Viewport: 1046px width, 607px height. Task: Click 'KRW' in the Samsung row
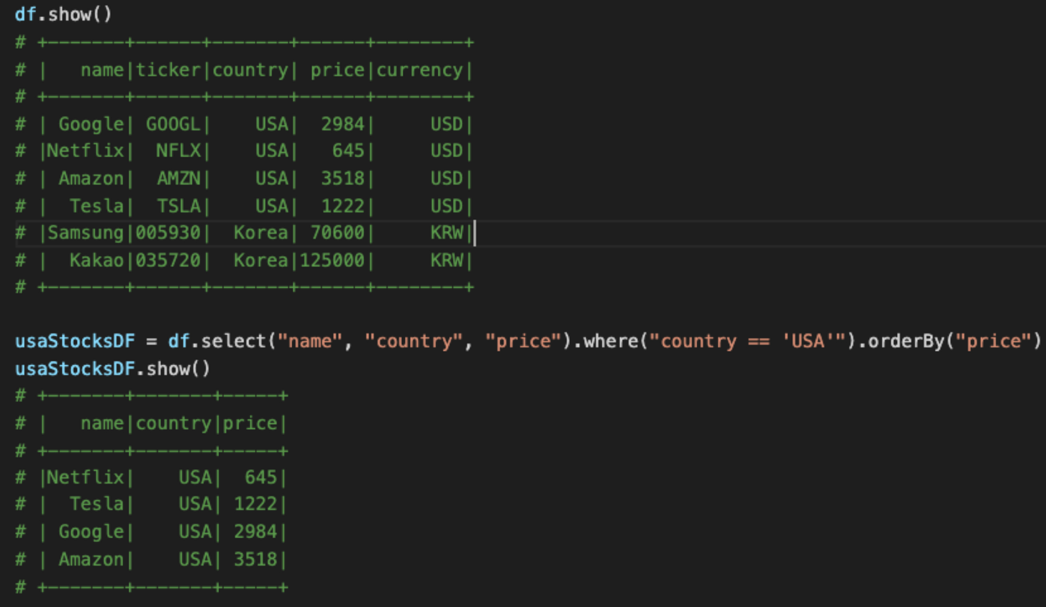click(x=447, y=233)
